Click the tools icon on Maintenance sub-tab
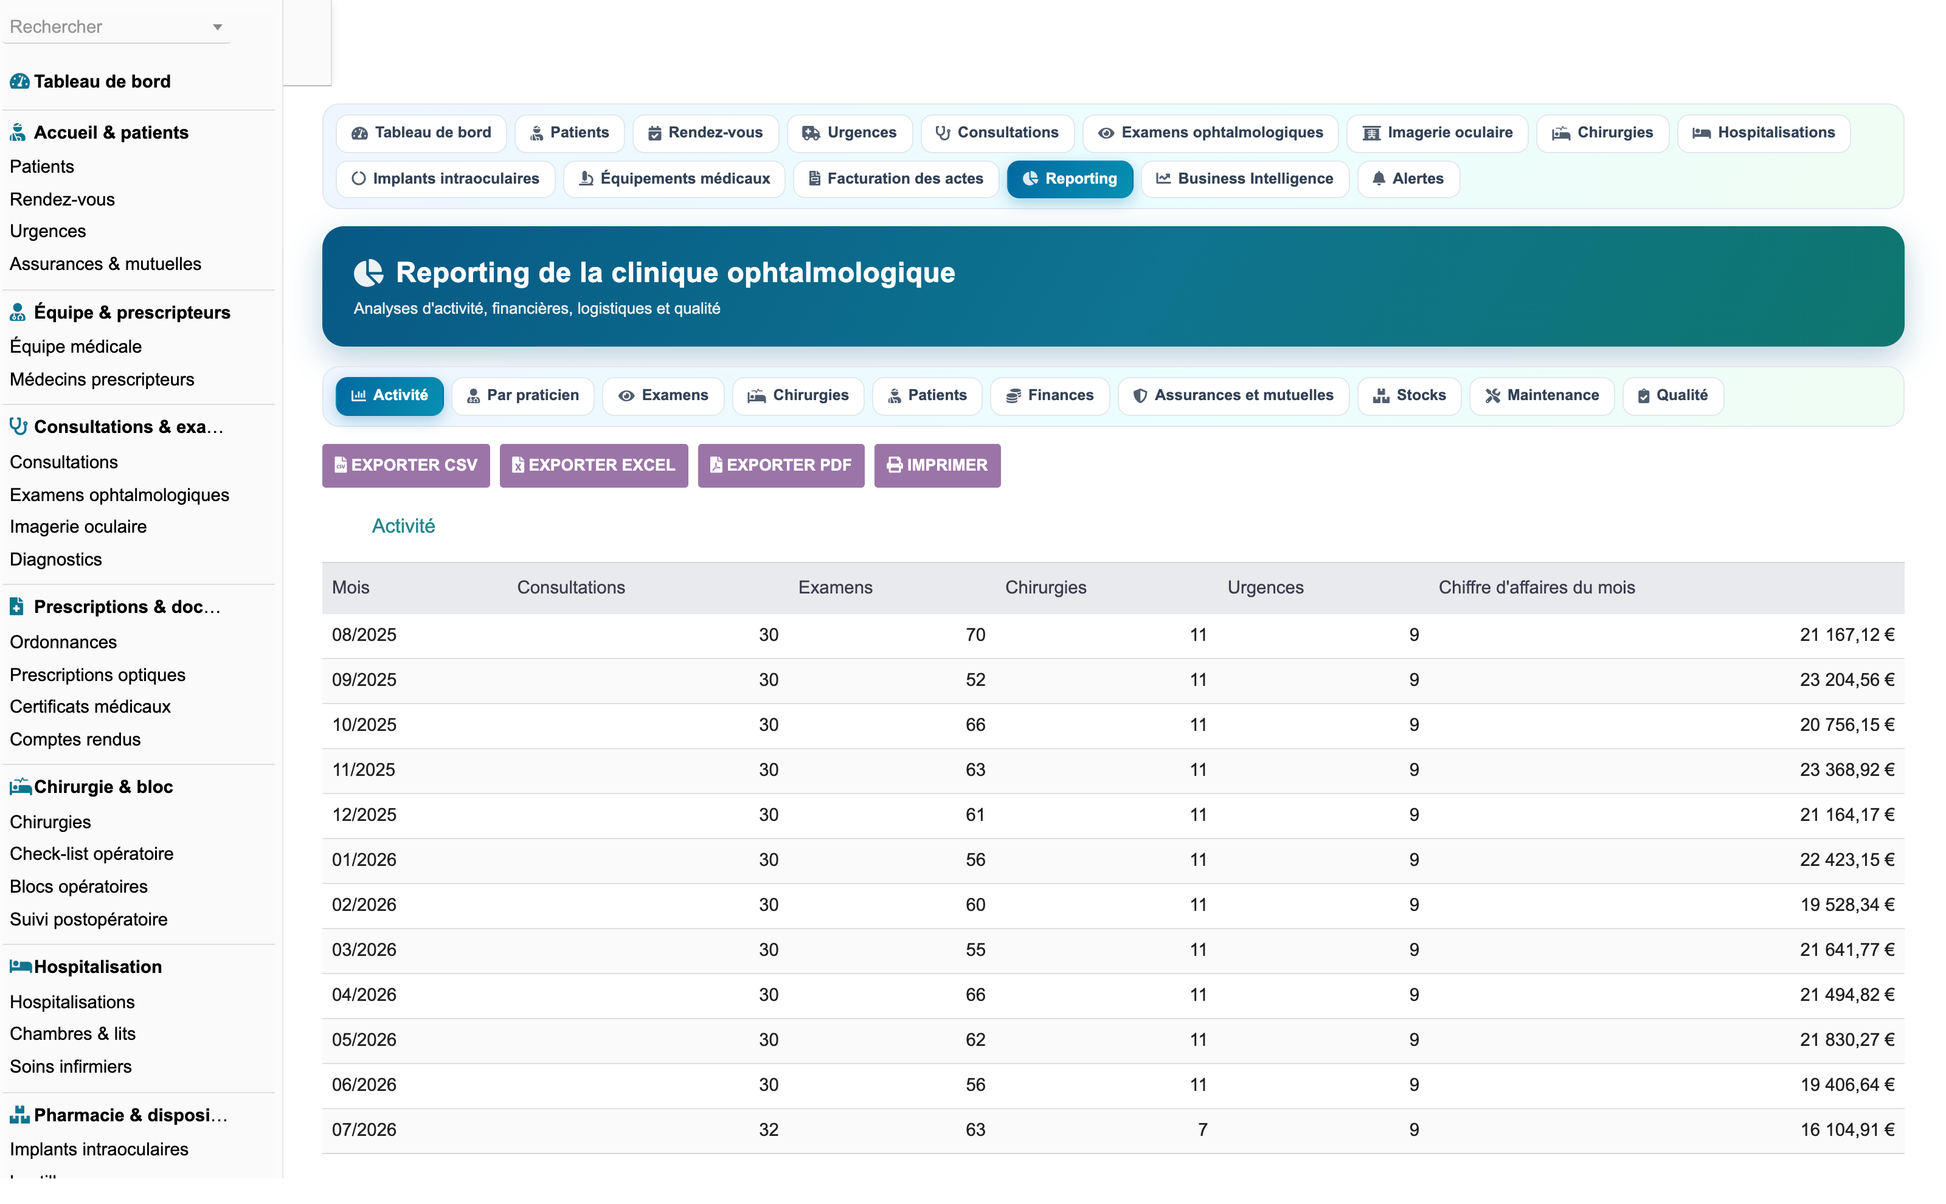This screenshot has width=1946, height=1204. tap(1493, 396)
